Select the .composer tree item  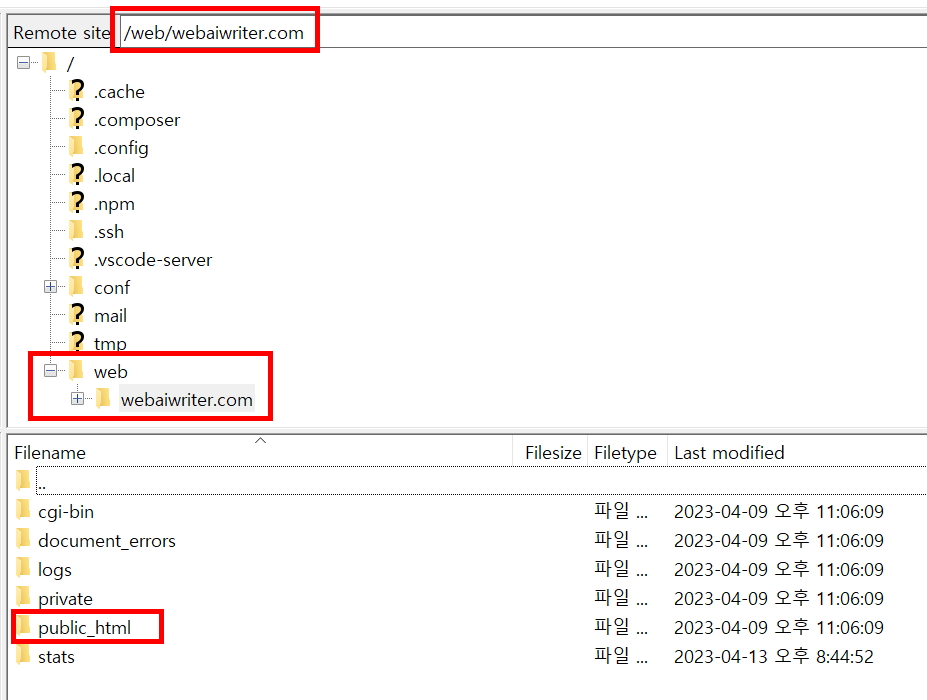click(x=137, y=120)
